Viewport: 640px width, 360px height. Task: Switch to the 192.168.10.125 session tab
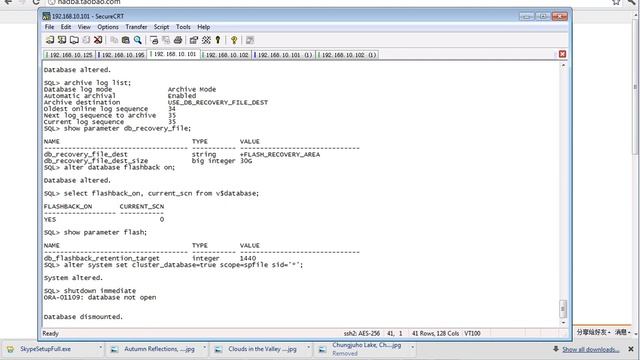pos(69,55)
